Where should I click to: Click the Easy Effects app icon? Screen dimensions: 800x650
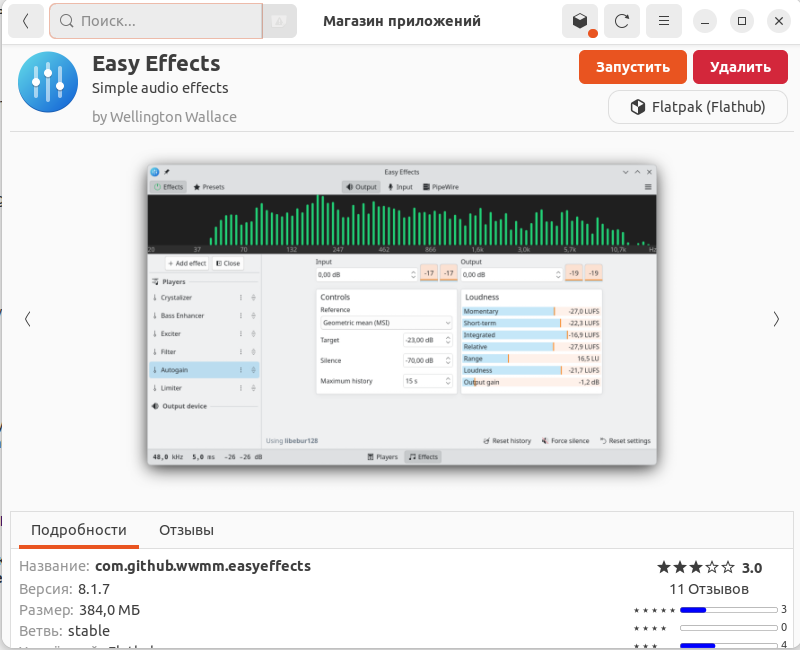pos(48,82)
